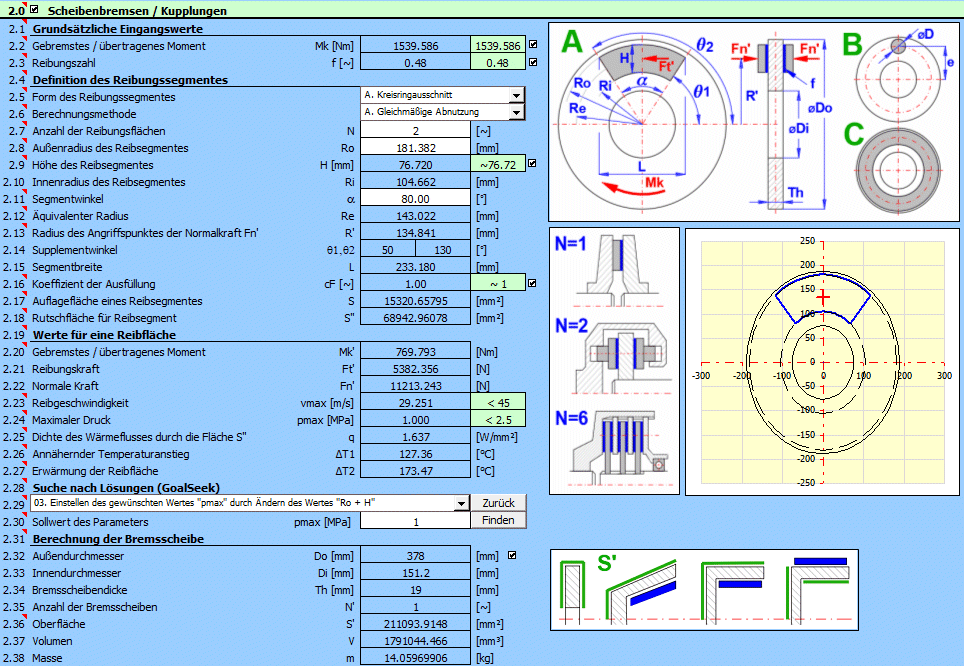This screenshot has height=666, width=964.
Task: Click the green A segment diagram letter
Action: 572,42
